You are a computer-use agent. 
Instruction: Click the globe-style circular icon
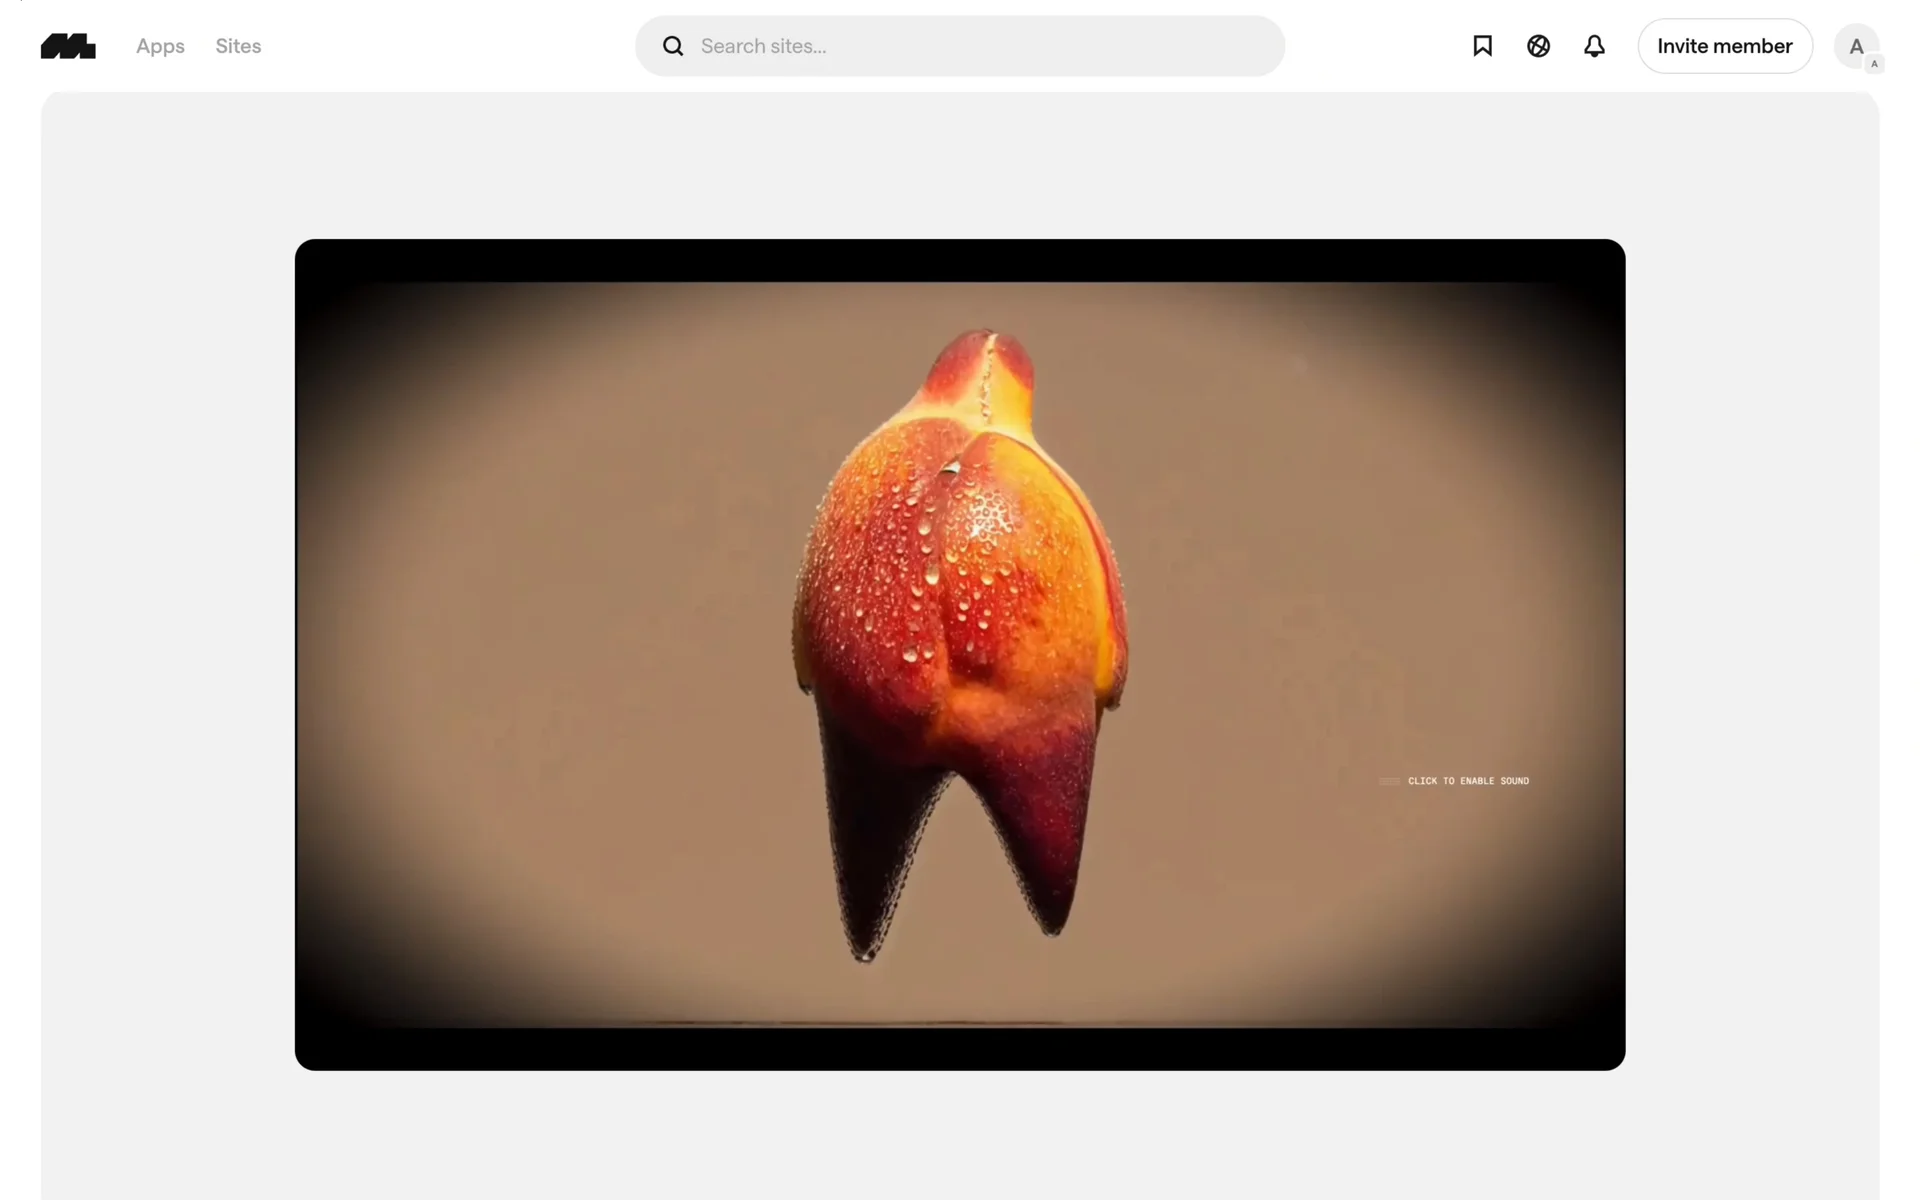1538,46
